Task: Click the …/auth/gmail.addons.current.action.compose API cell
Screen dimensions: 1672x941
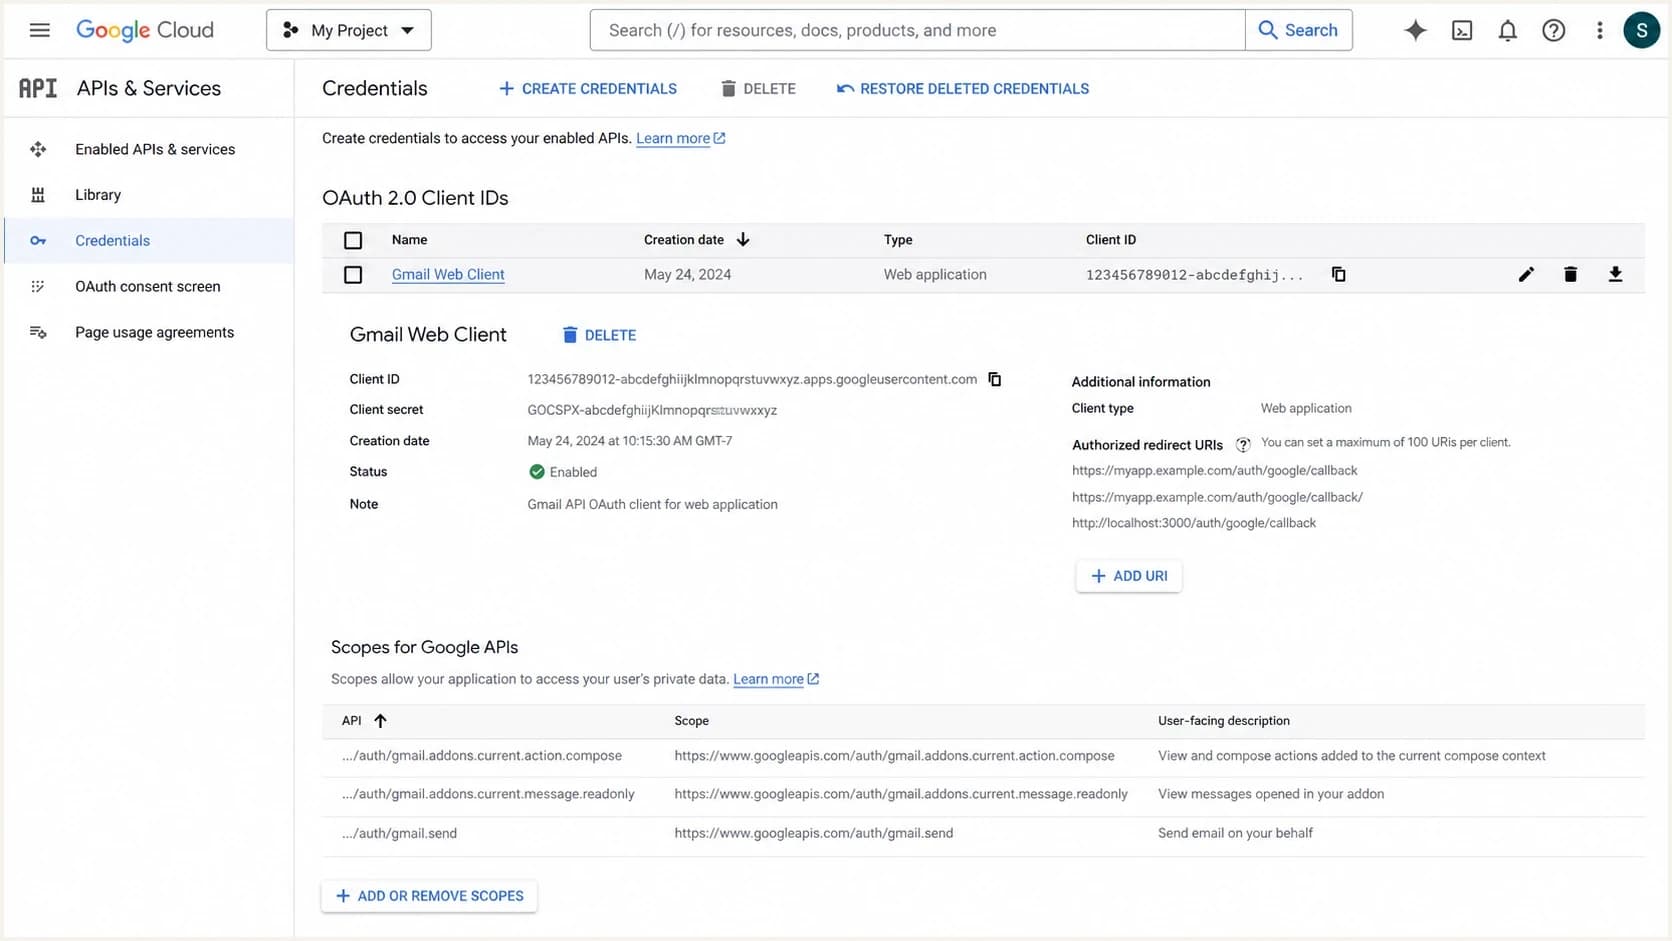Action: coord(482,756)
